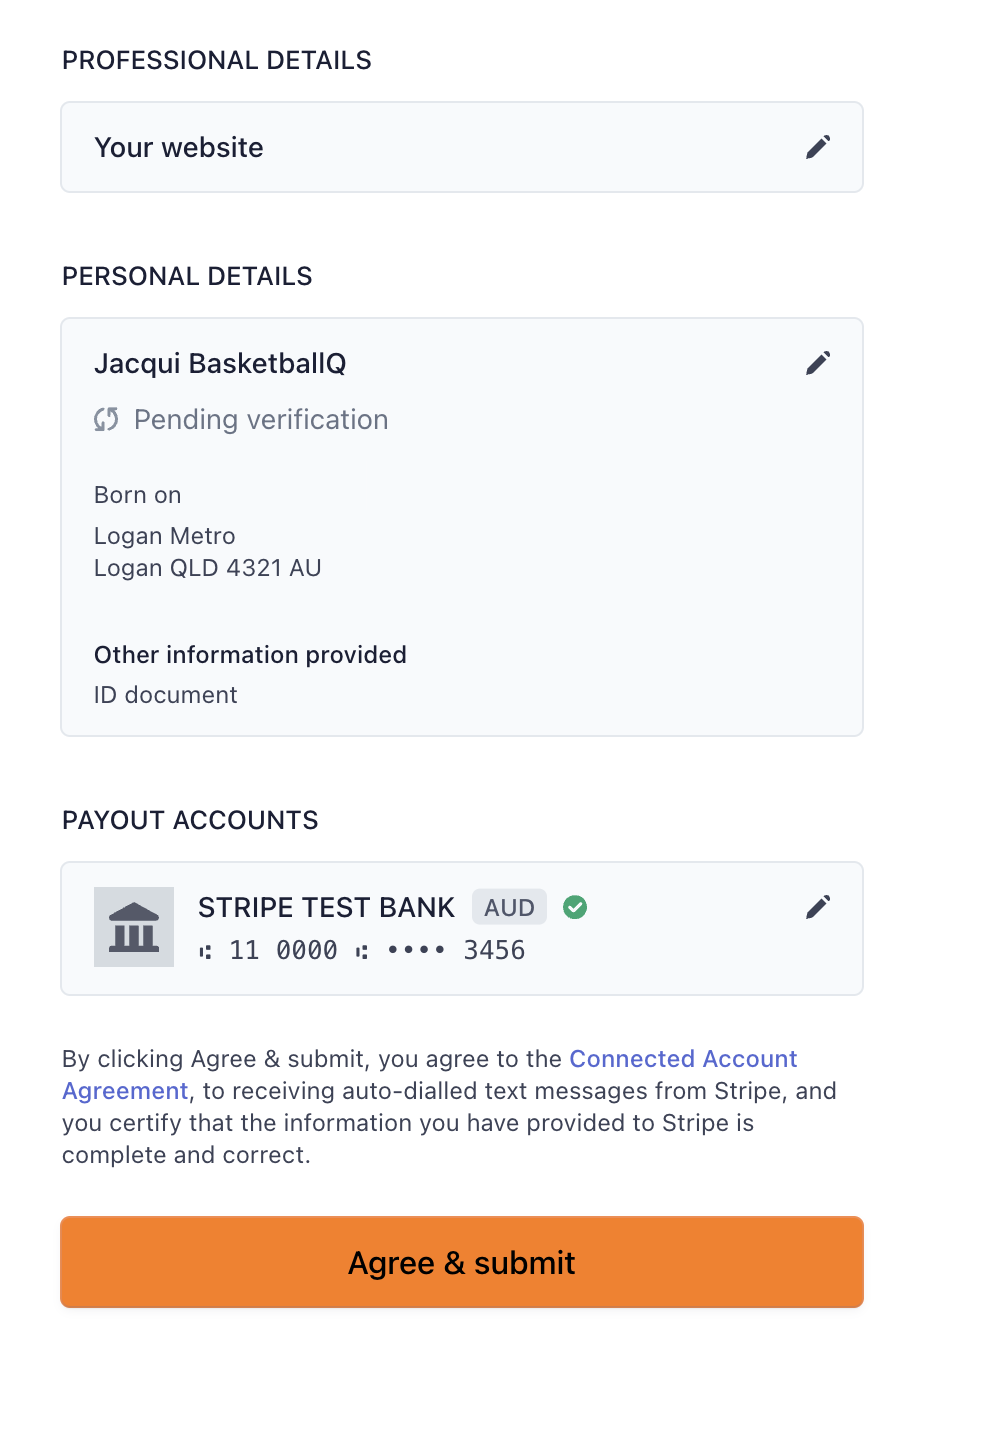Click pencil icon beside Jacqui BasketballQ

coord(818,363)
